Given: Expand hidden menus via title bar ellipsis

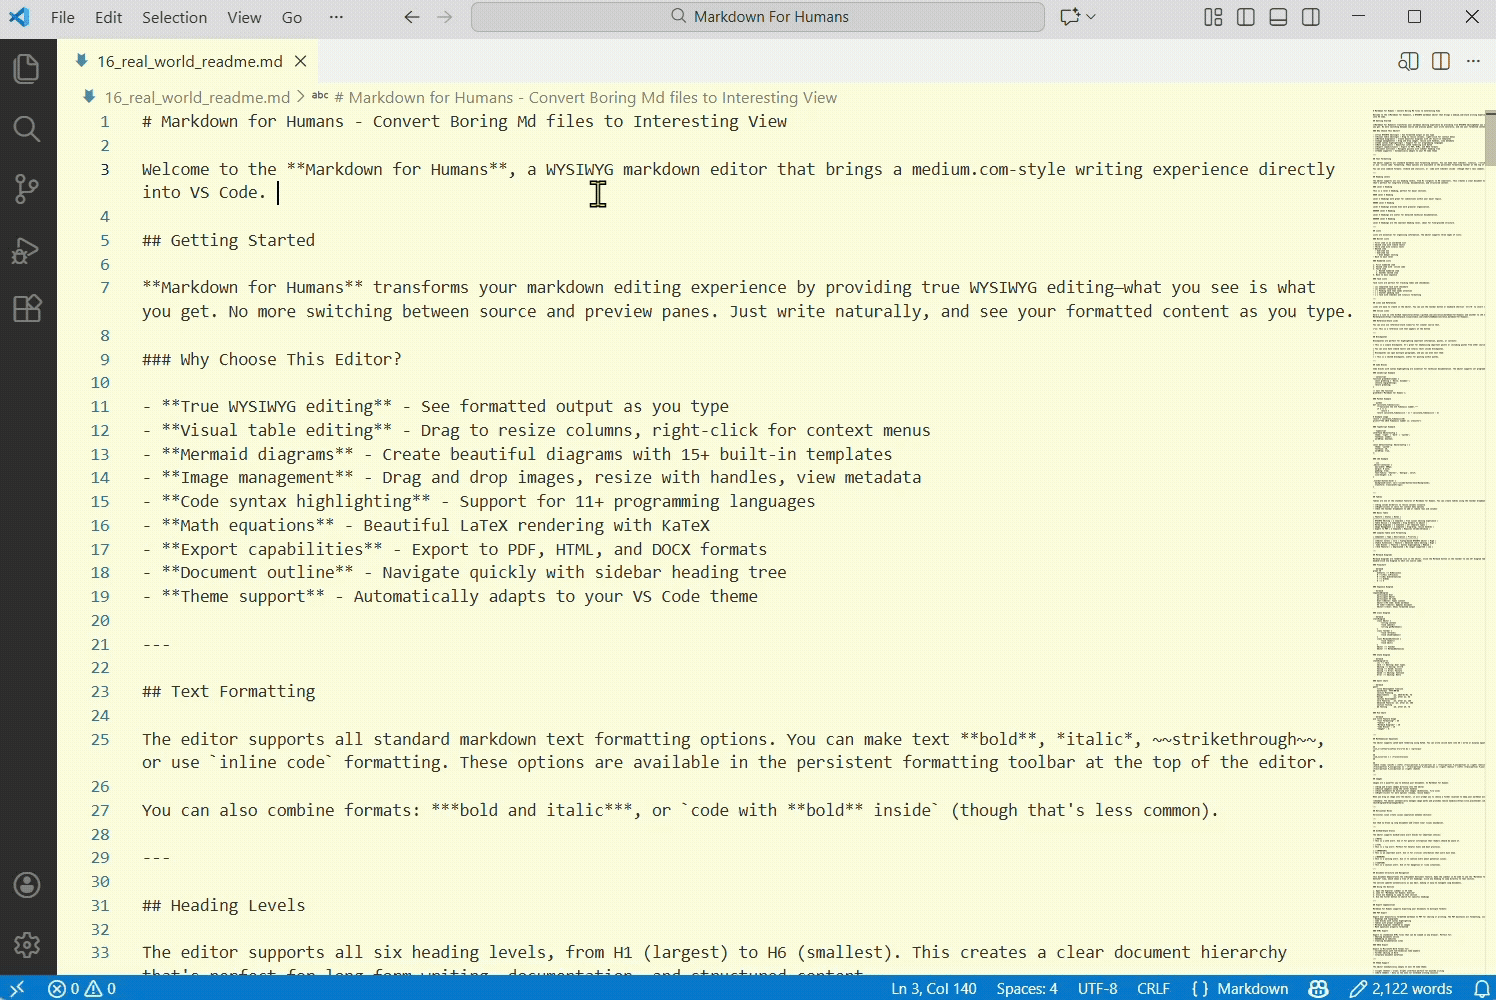Looking at the screenshot, I should 336,17.
